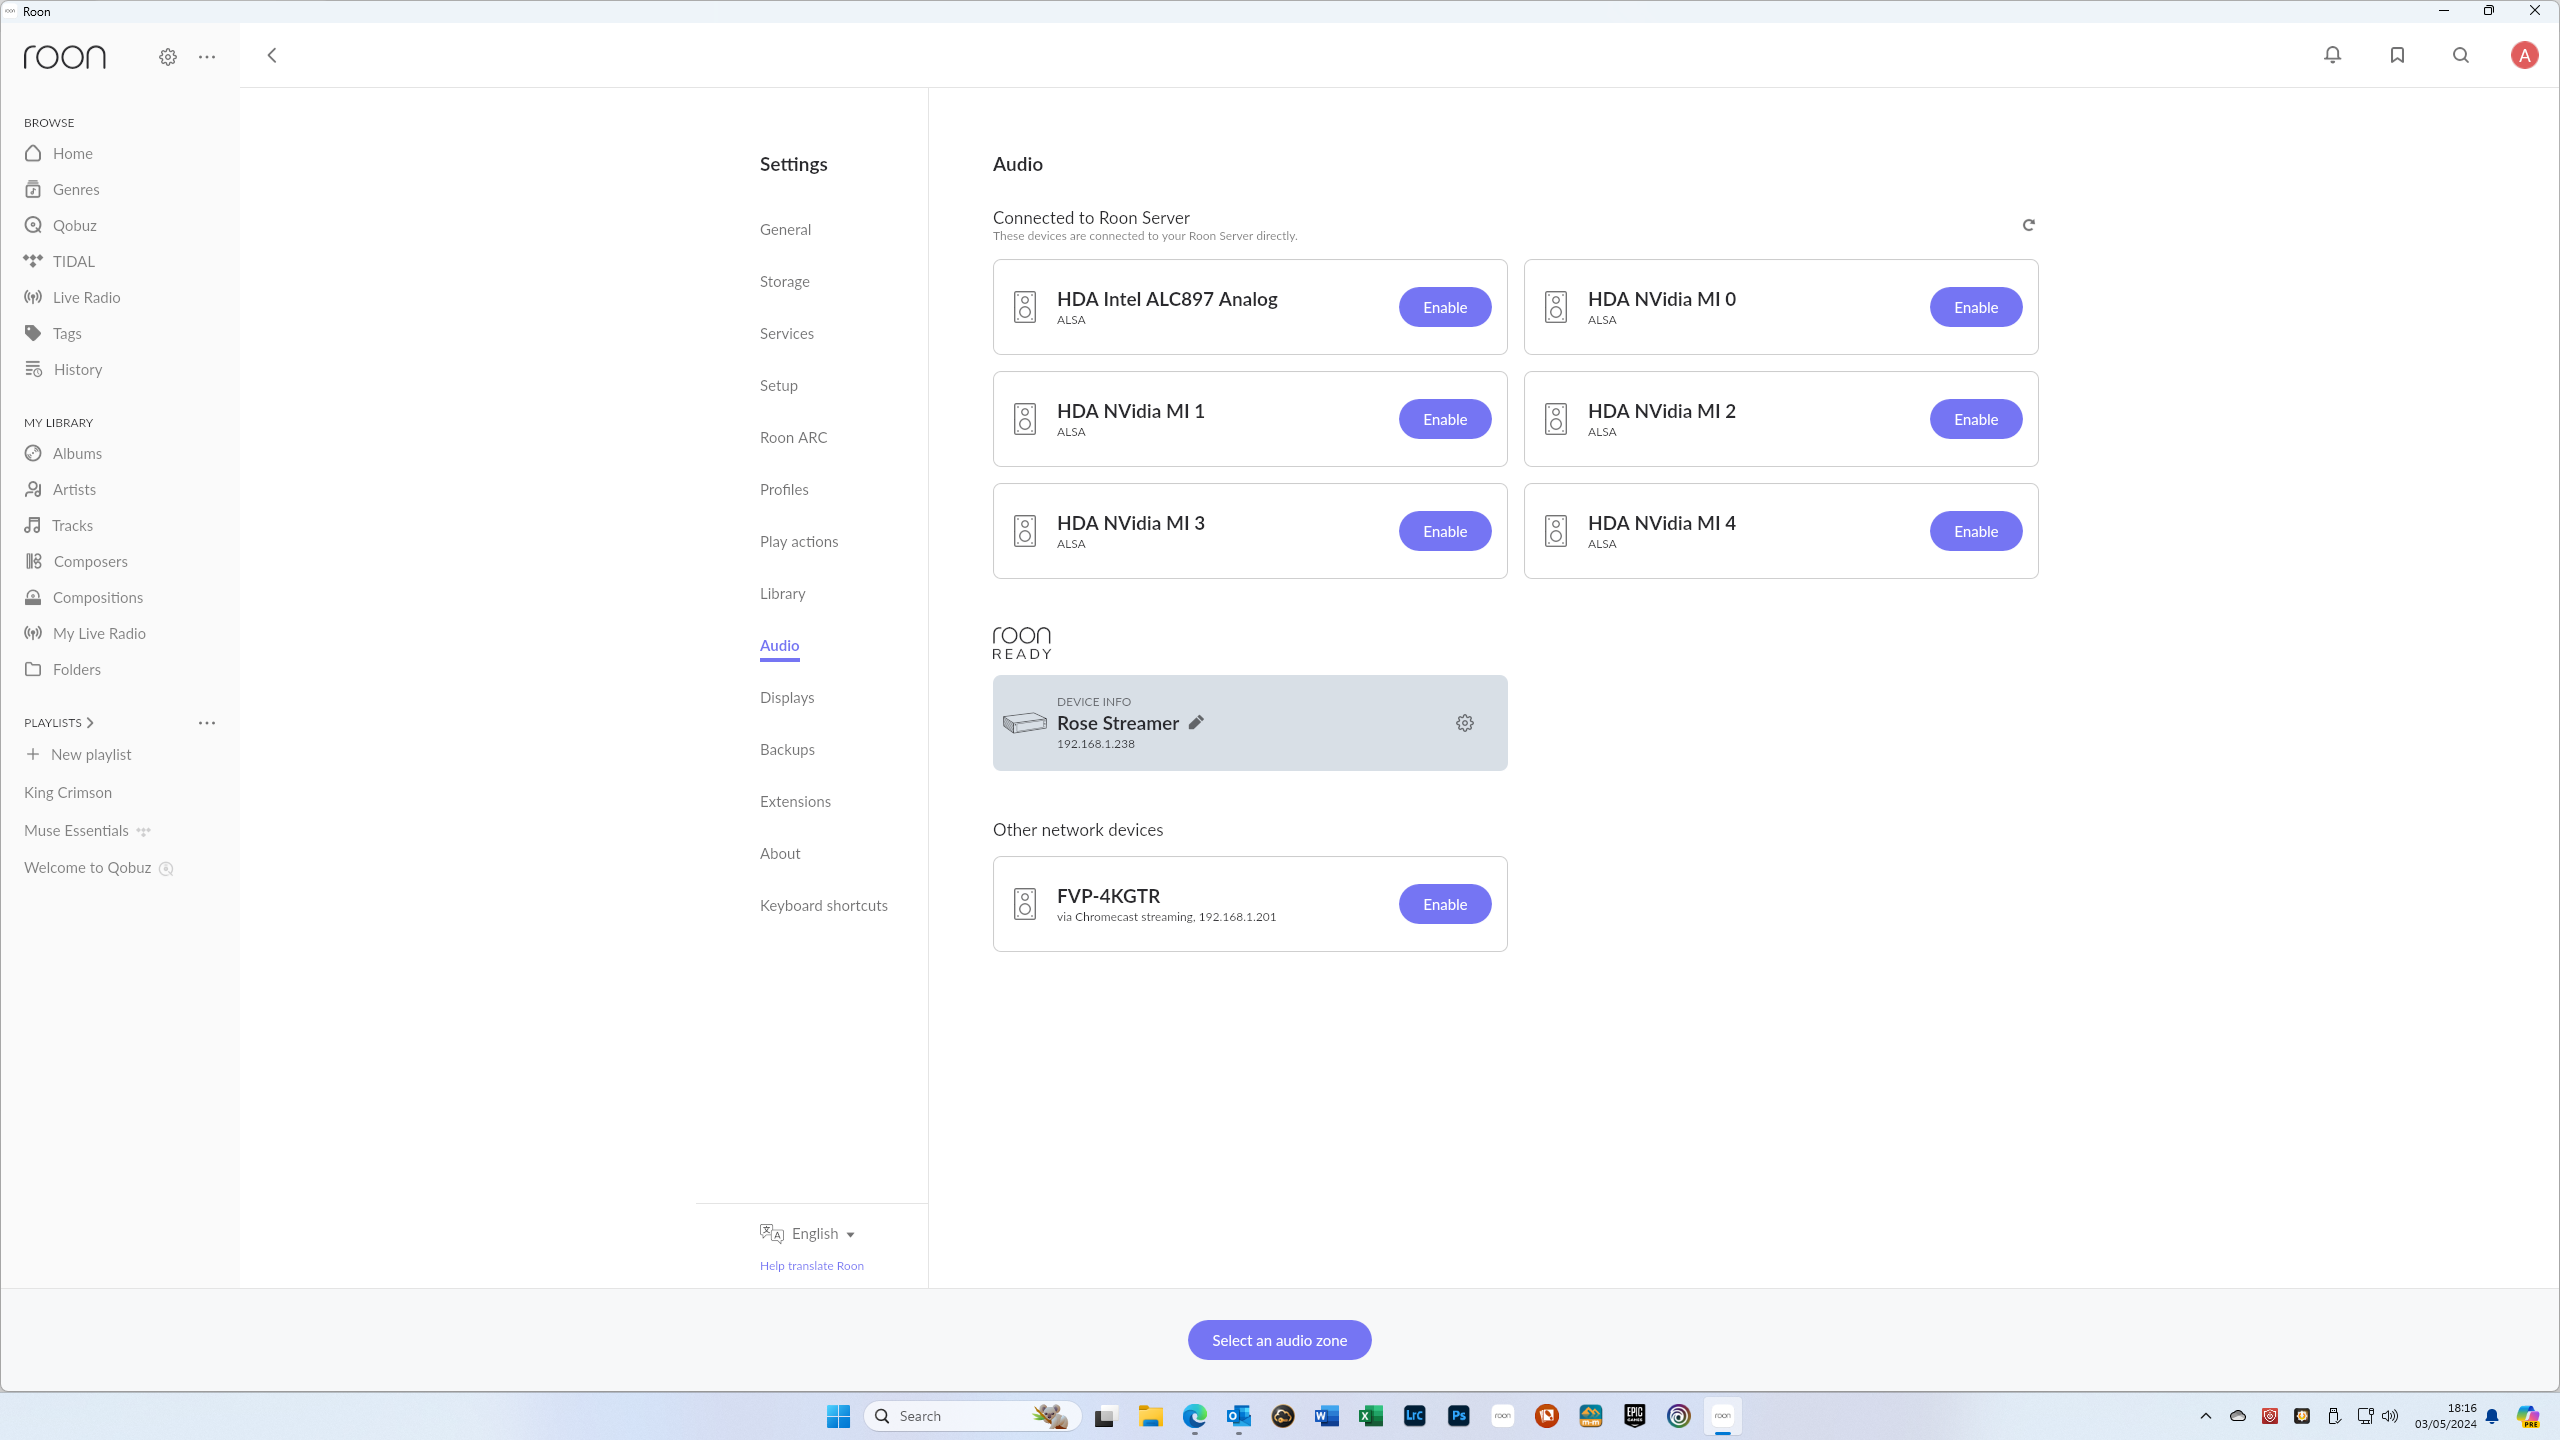Open Rose Streamer device settings gear

click(x=1465, y=723)
